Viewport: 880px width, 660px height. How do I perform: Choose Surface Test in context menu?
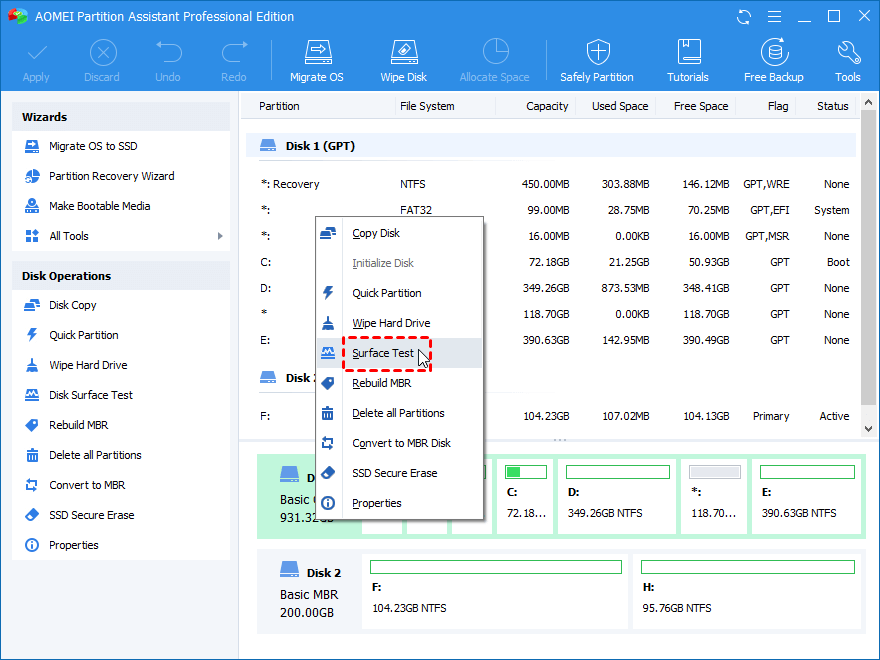tap(383, 353)
